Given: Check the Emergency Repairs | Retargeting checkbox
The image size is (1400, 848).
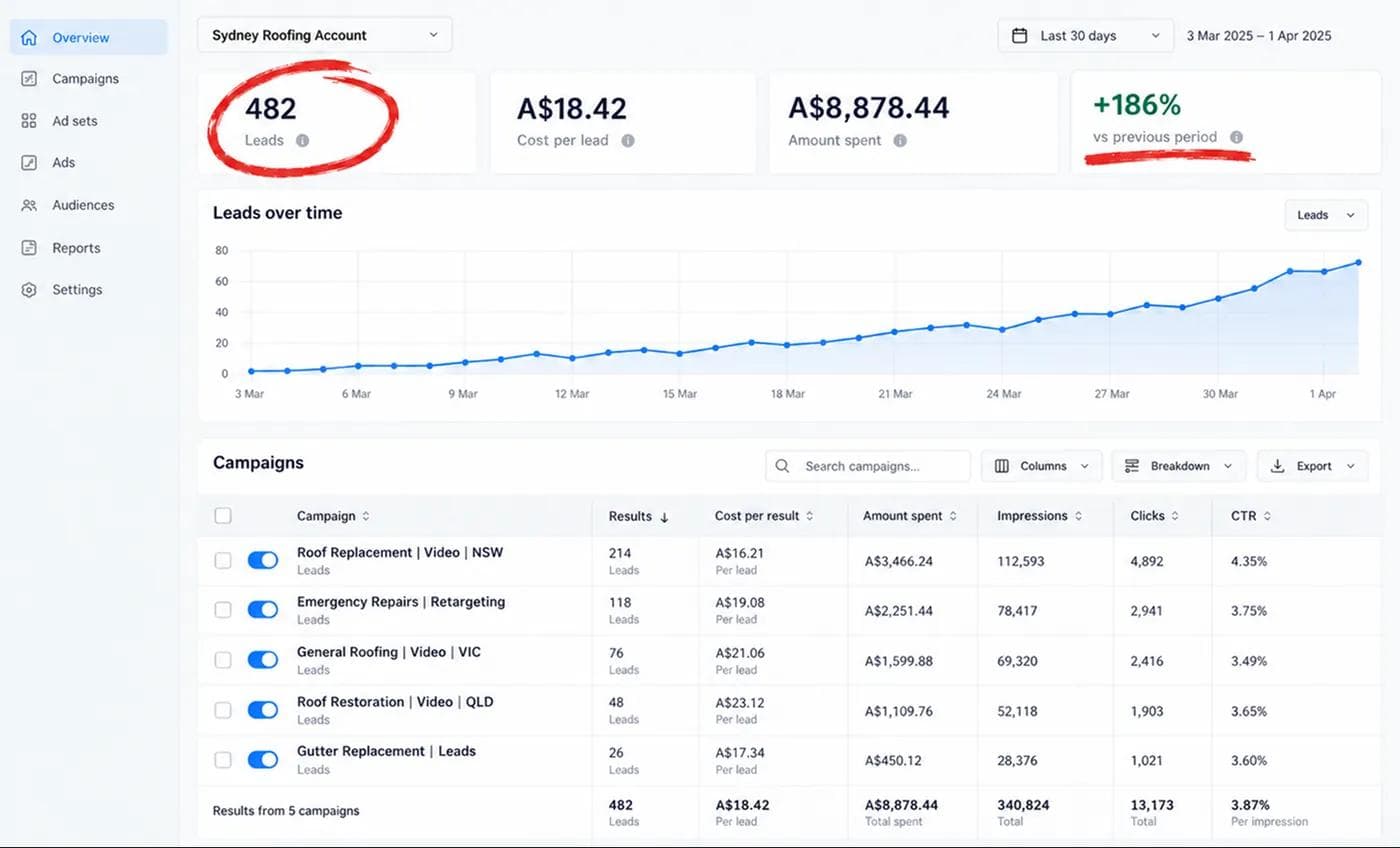Looking at the screenshot, I should coord(223,610).
